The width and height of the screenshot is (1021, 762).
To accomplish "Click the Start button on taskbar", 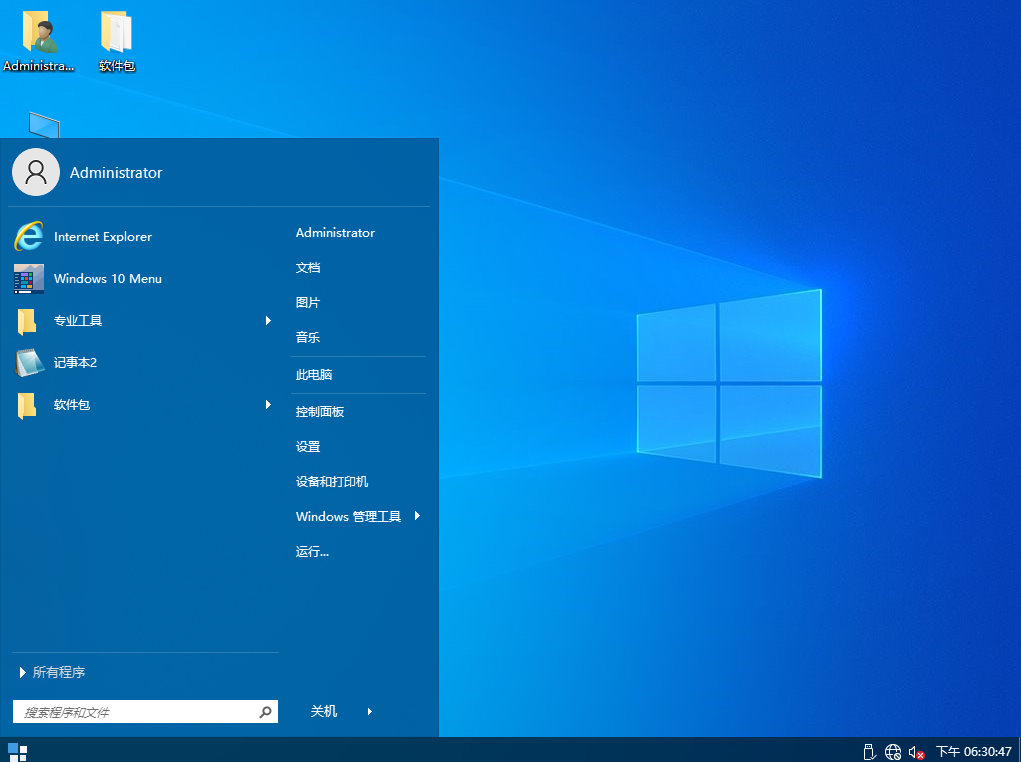I will [18, 751].
